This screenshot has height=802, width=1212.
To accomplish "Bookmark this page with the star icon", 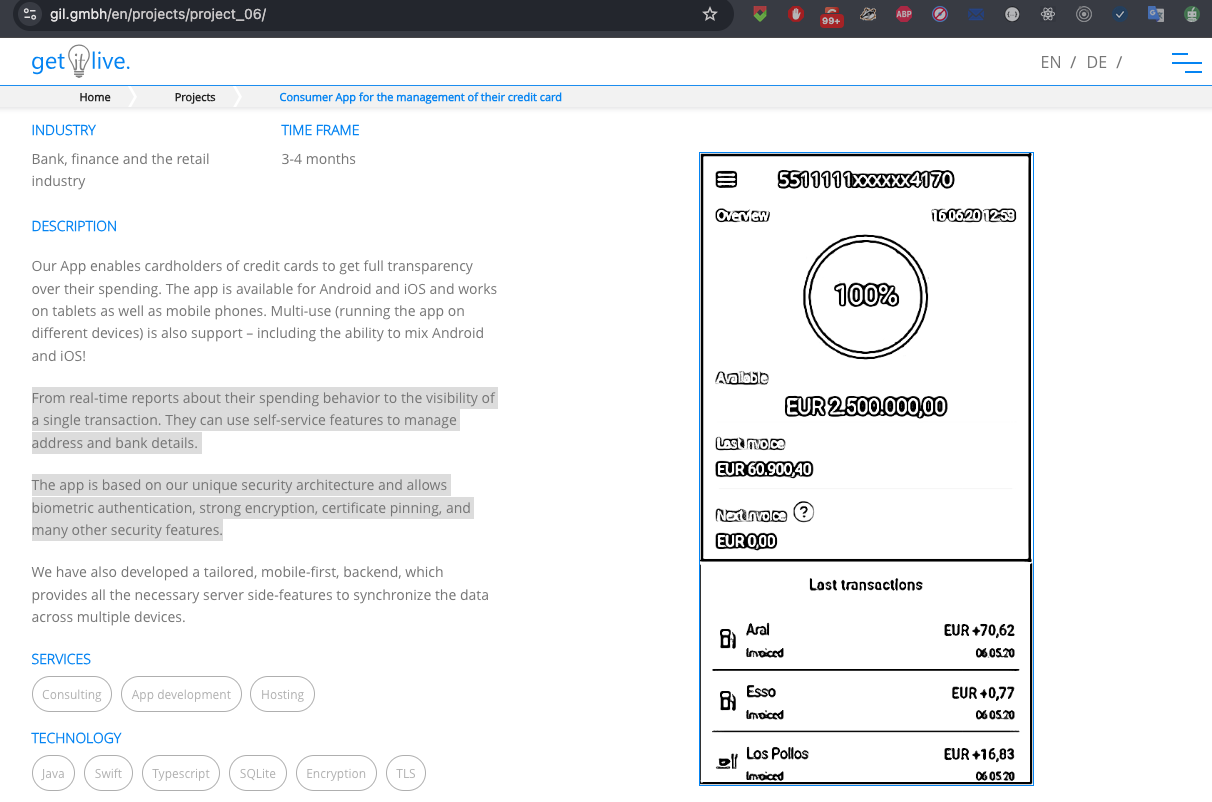I will pos(710,14).
